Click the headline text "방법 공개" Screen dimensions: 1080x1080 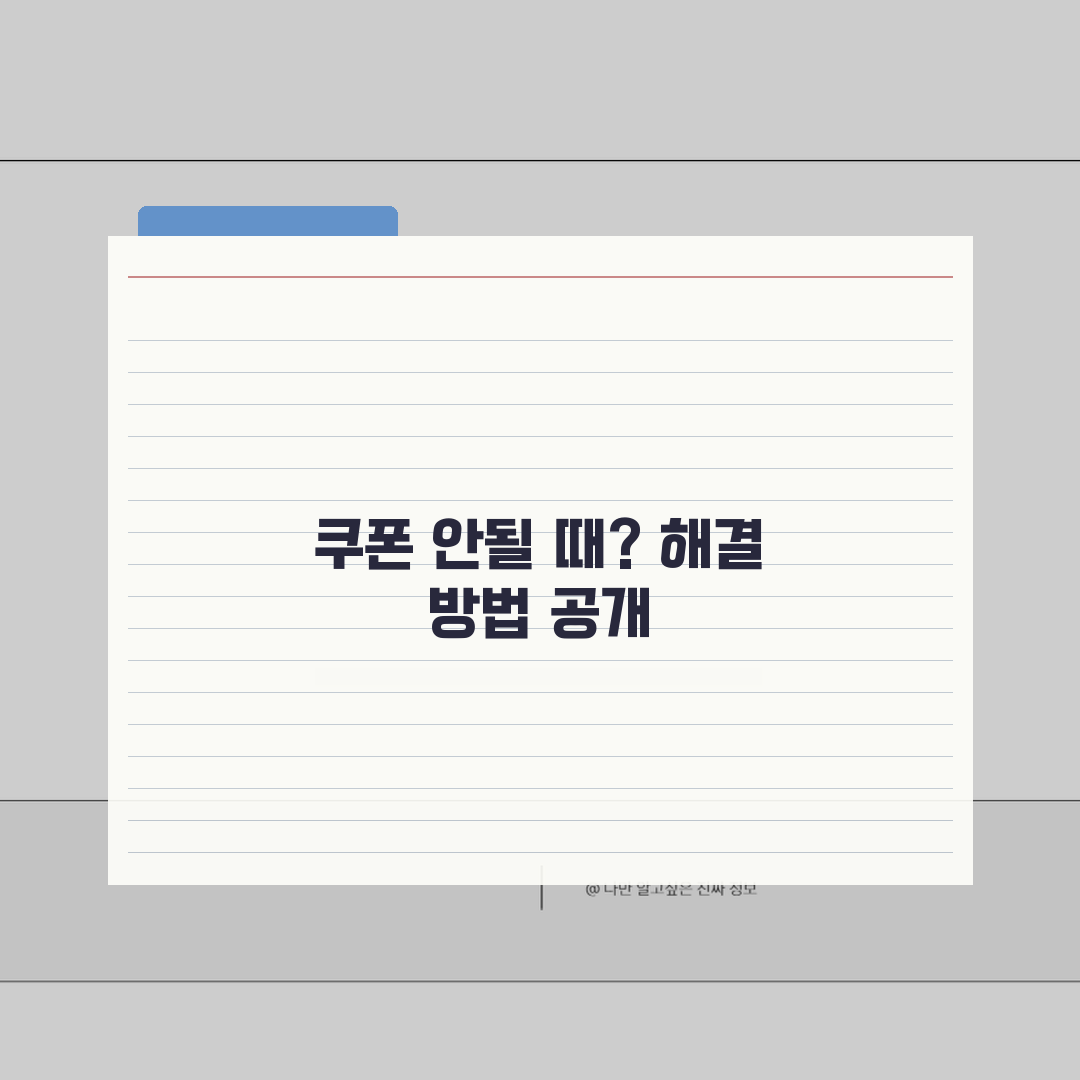pos(539,613)
